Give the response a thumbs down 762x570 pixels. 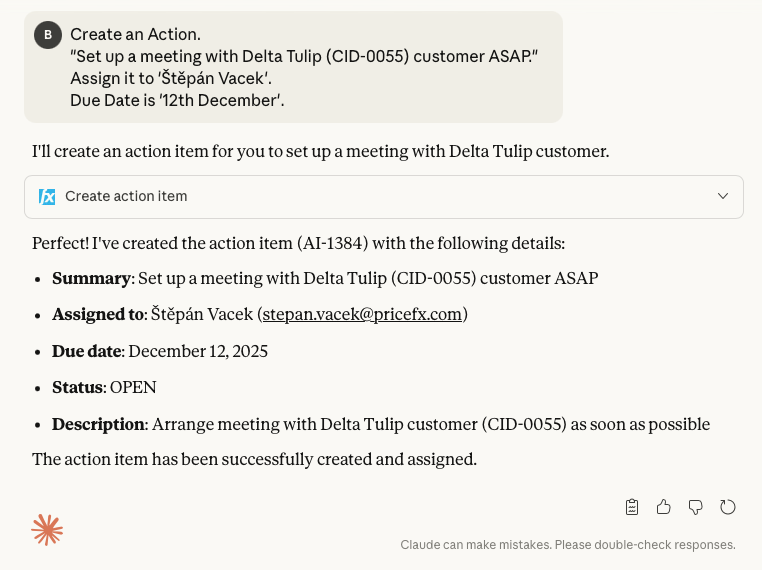click(696, 507)
